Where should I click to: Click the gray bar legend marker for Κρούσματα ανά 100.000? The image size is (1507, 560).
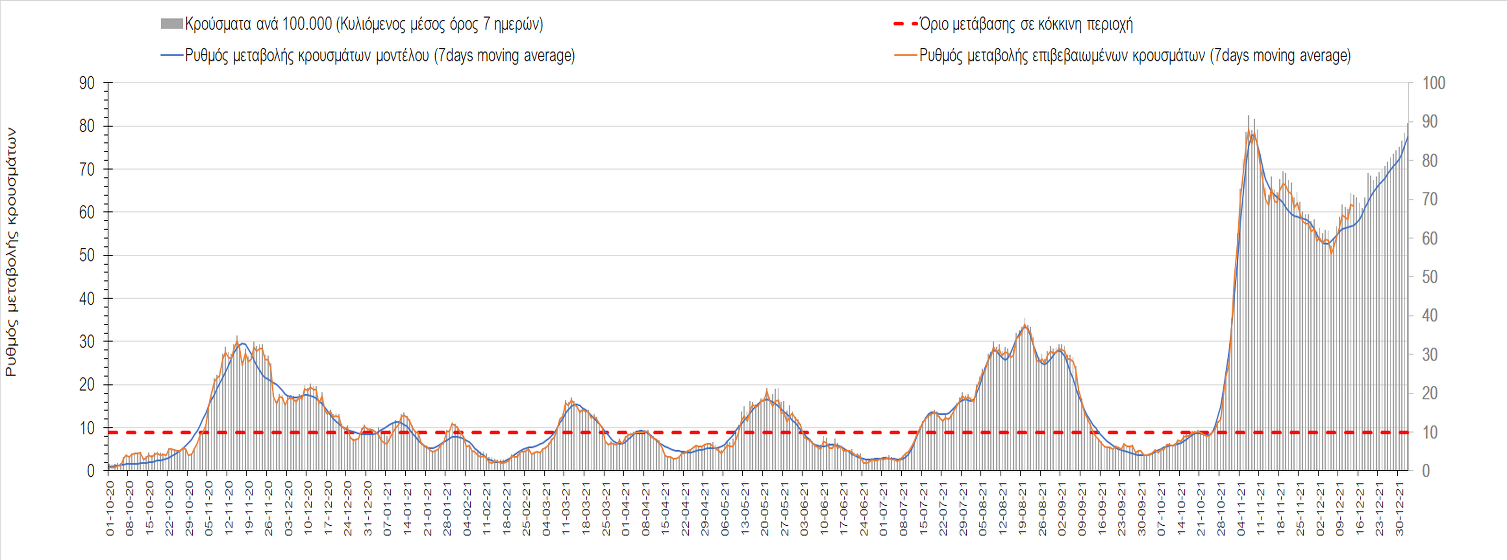pos(171,24)
